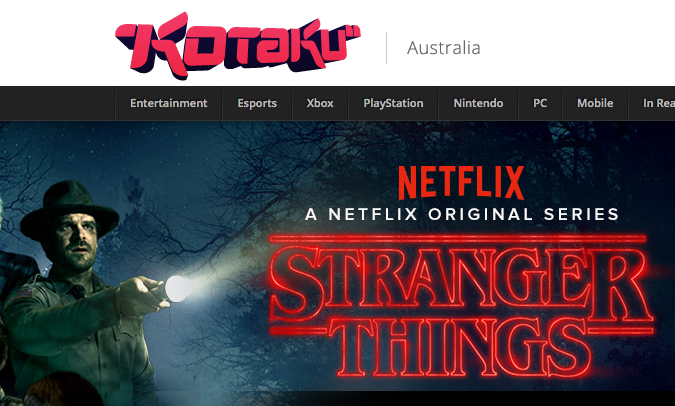Go to the Esports section
This screenshot has height=406, width=675.
click(x=257, y=103)
